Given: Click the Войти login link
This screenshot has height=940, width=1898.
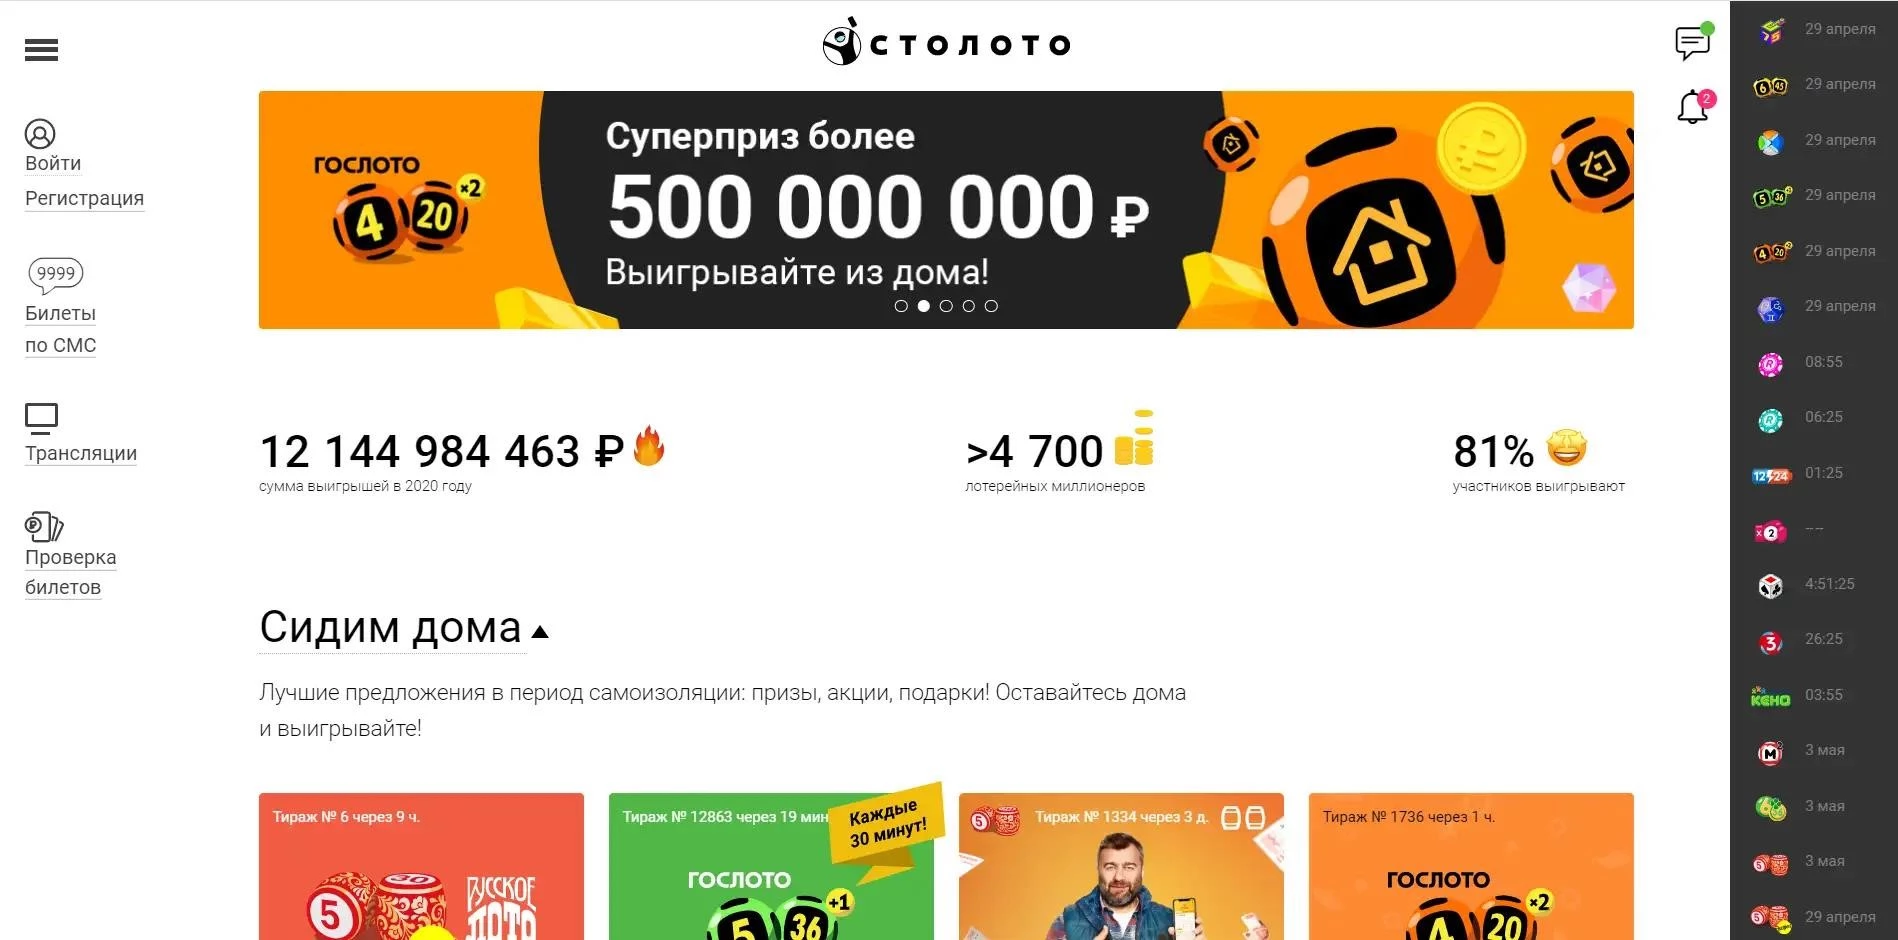Looking at the screenshot, I should 53,164.
